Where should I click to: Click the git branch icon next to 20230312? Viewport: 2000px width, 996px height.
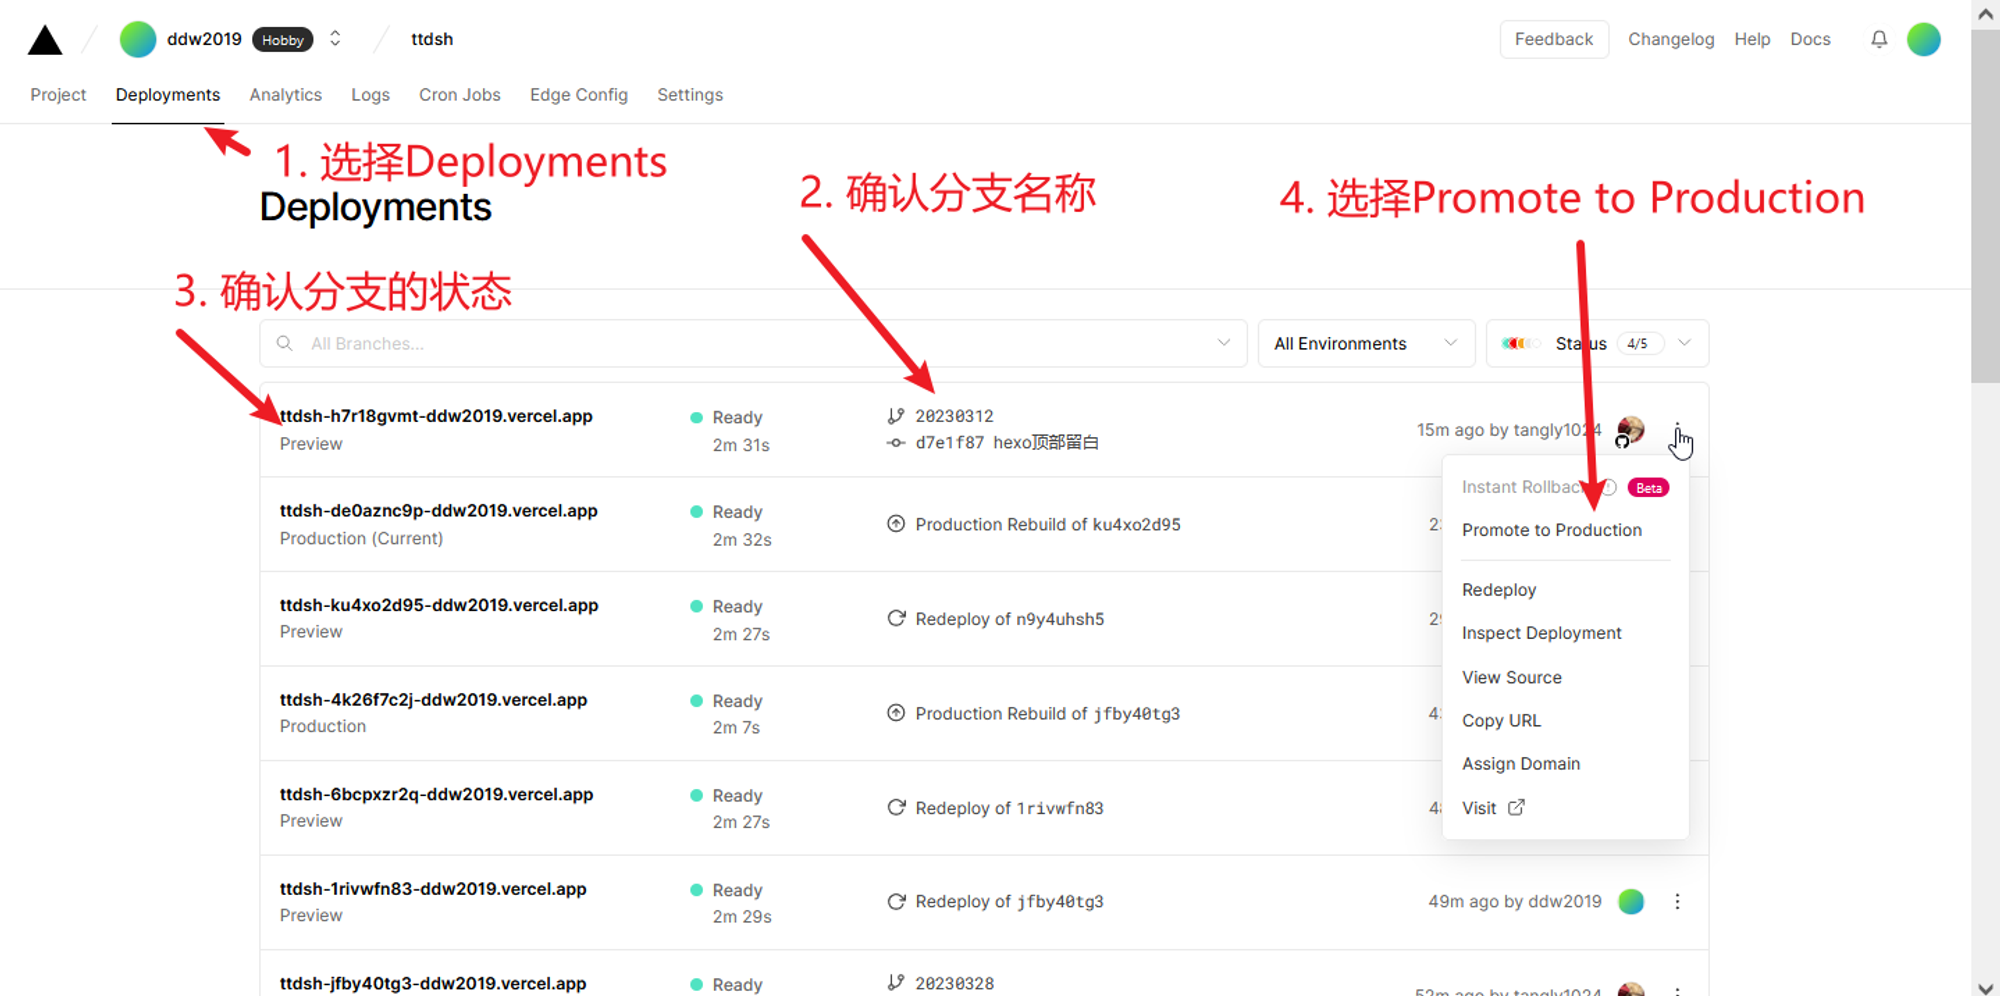pos(893,415)
